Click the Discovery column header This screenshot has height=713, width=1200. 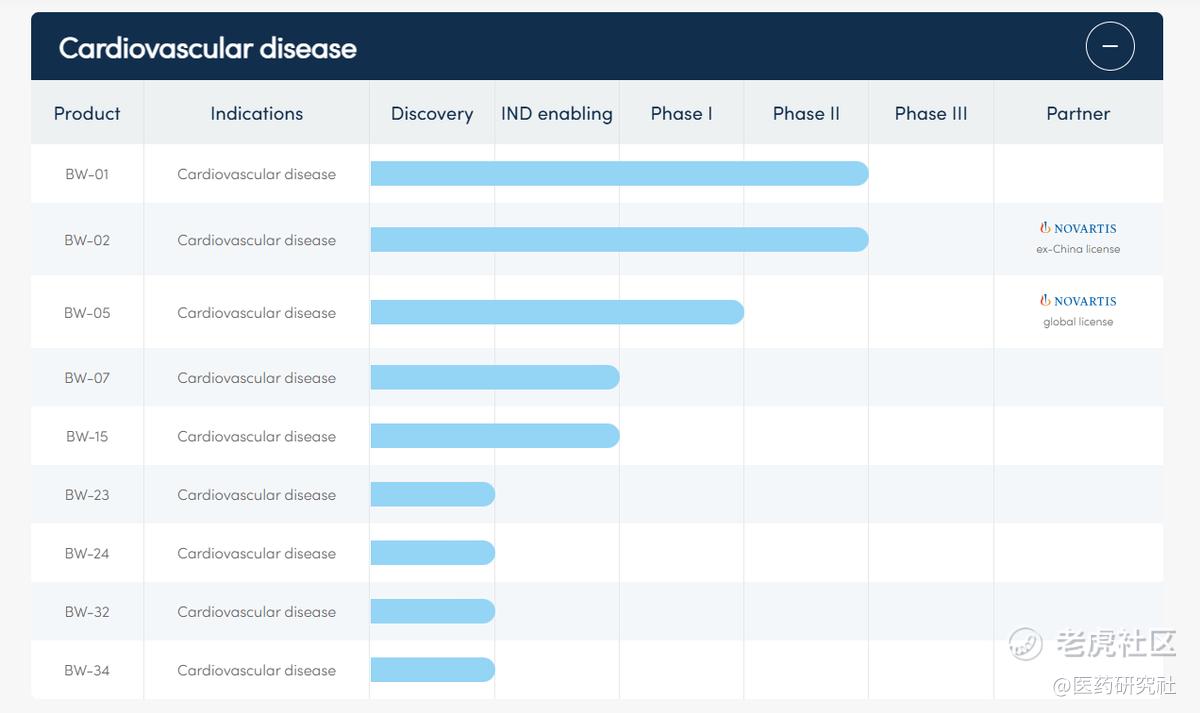(432, 113)
